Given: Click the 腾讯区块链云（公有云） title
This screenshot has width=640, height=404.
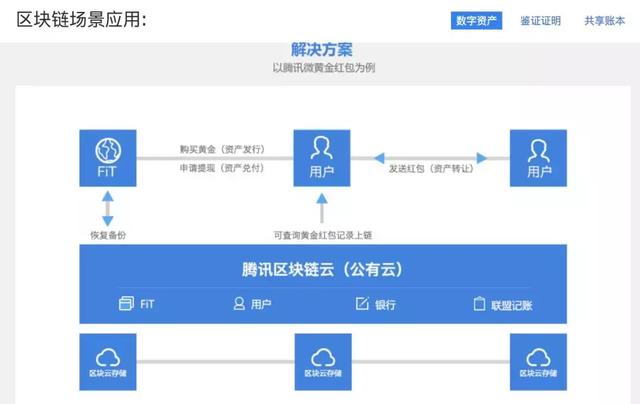Looking at the screenshot, I should pos(322,270).
